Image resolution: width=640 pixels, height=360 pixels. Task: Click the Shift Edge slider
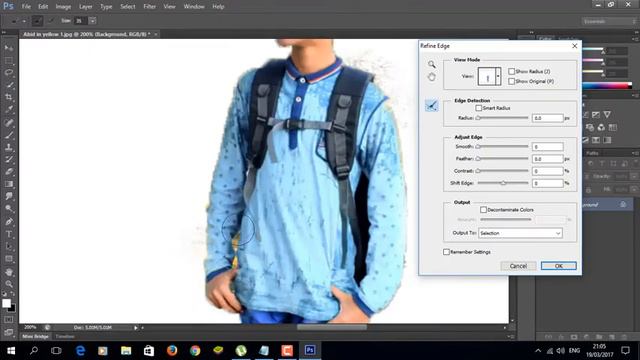tap(503, 183)
